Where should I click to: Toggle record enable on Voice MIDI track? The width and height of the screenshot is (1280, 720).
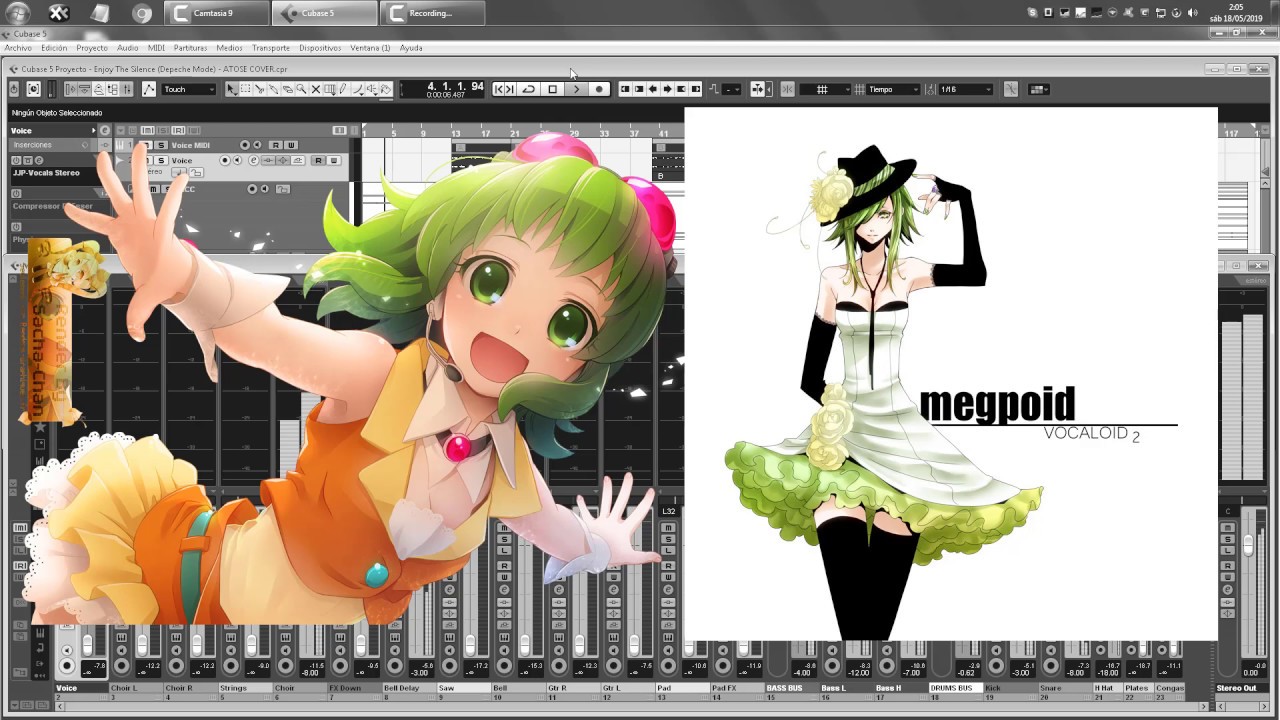(x=245, y=145)
